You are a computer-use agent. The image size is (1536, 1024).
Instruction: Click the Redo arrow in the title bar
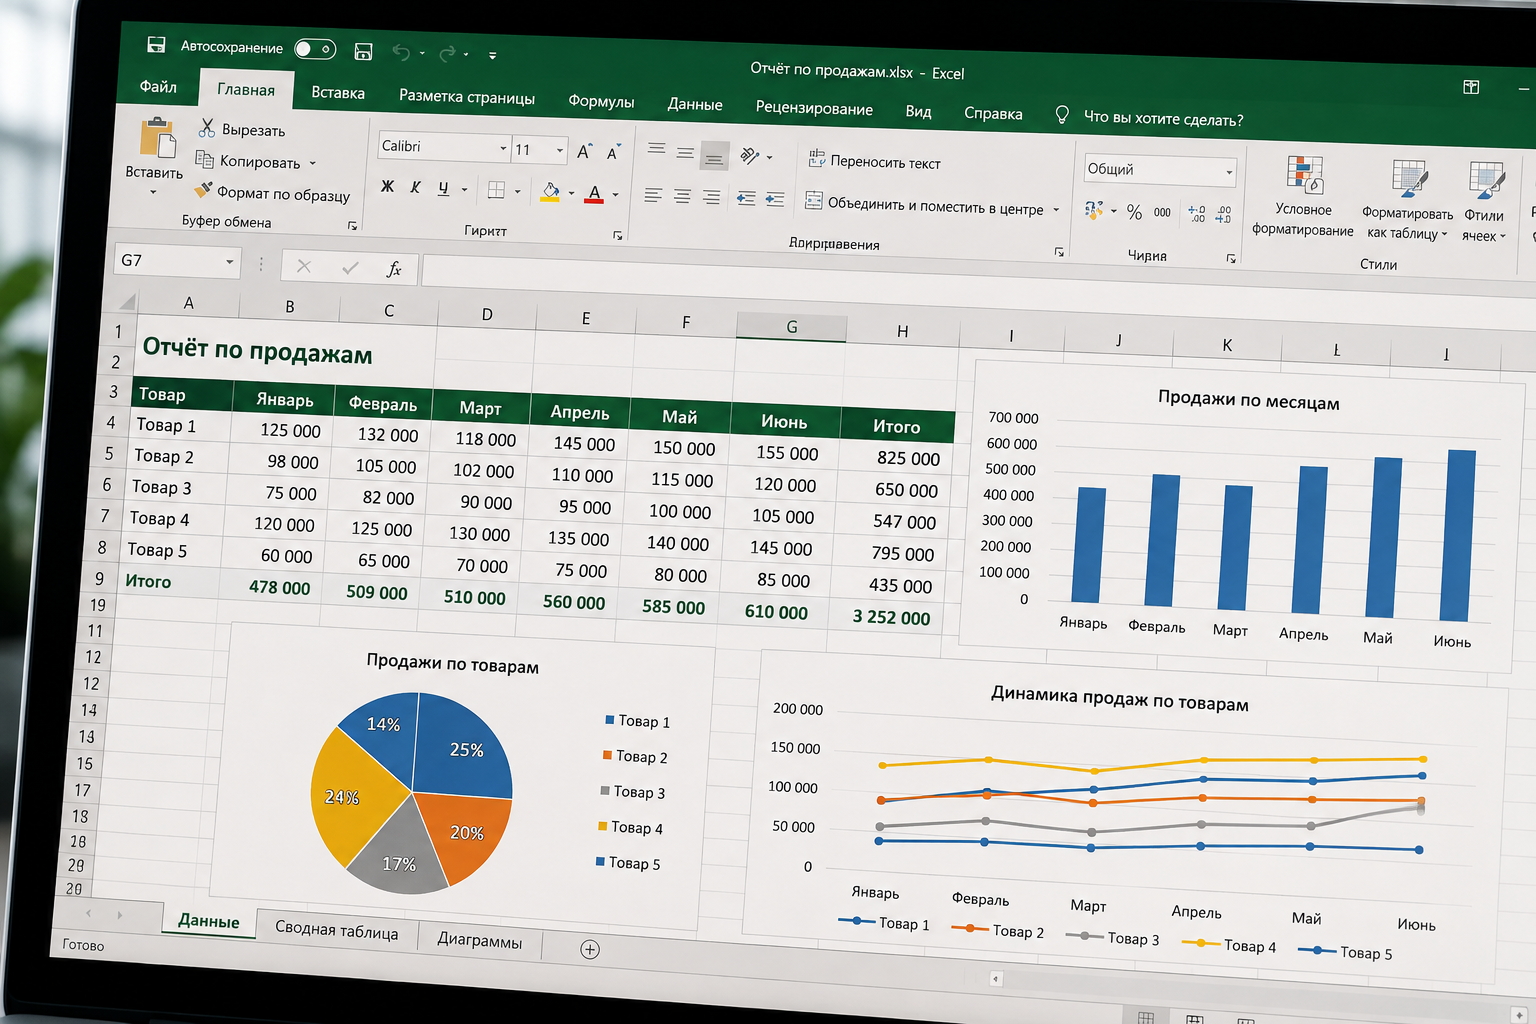[447, 53]
